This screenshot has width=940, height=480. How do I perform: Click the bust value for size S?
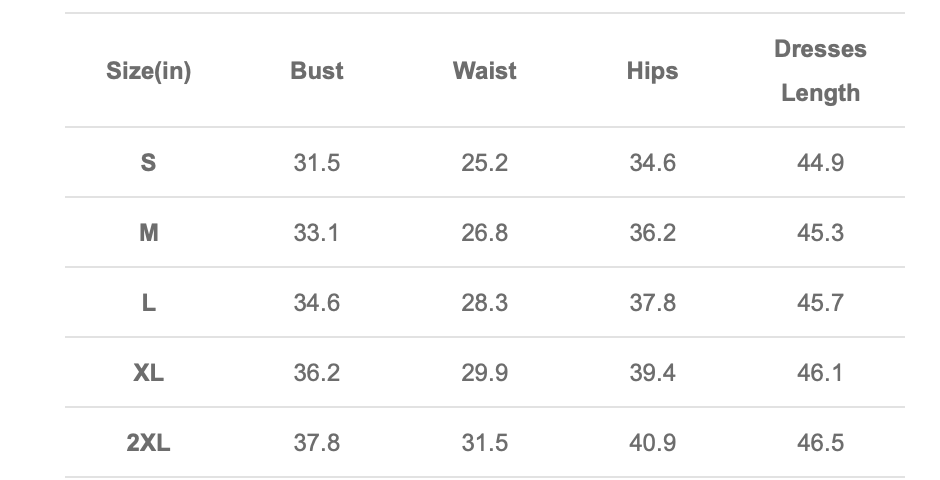click(317, 162)
